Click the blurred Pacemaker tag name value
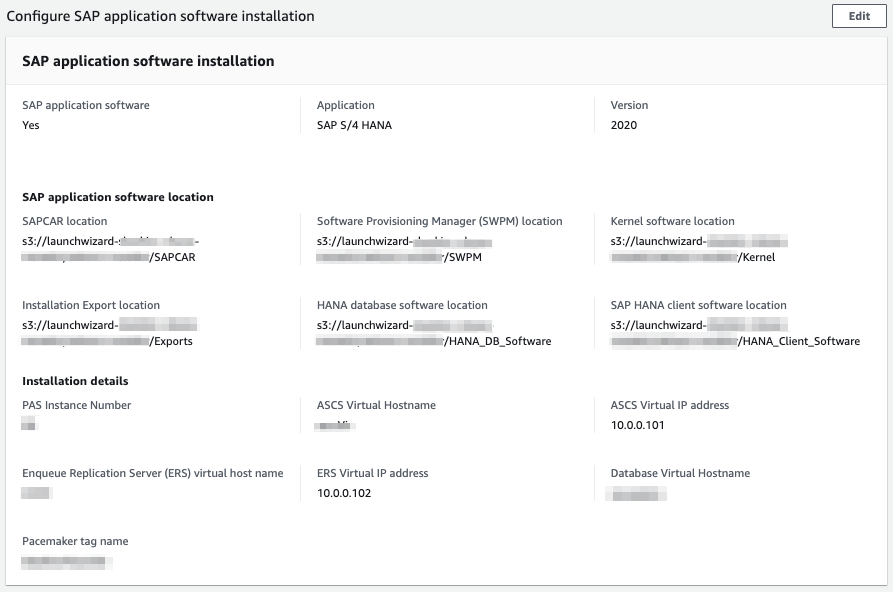 (66, 561)
